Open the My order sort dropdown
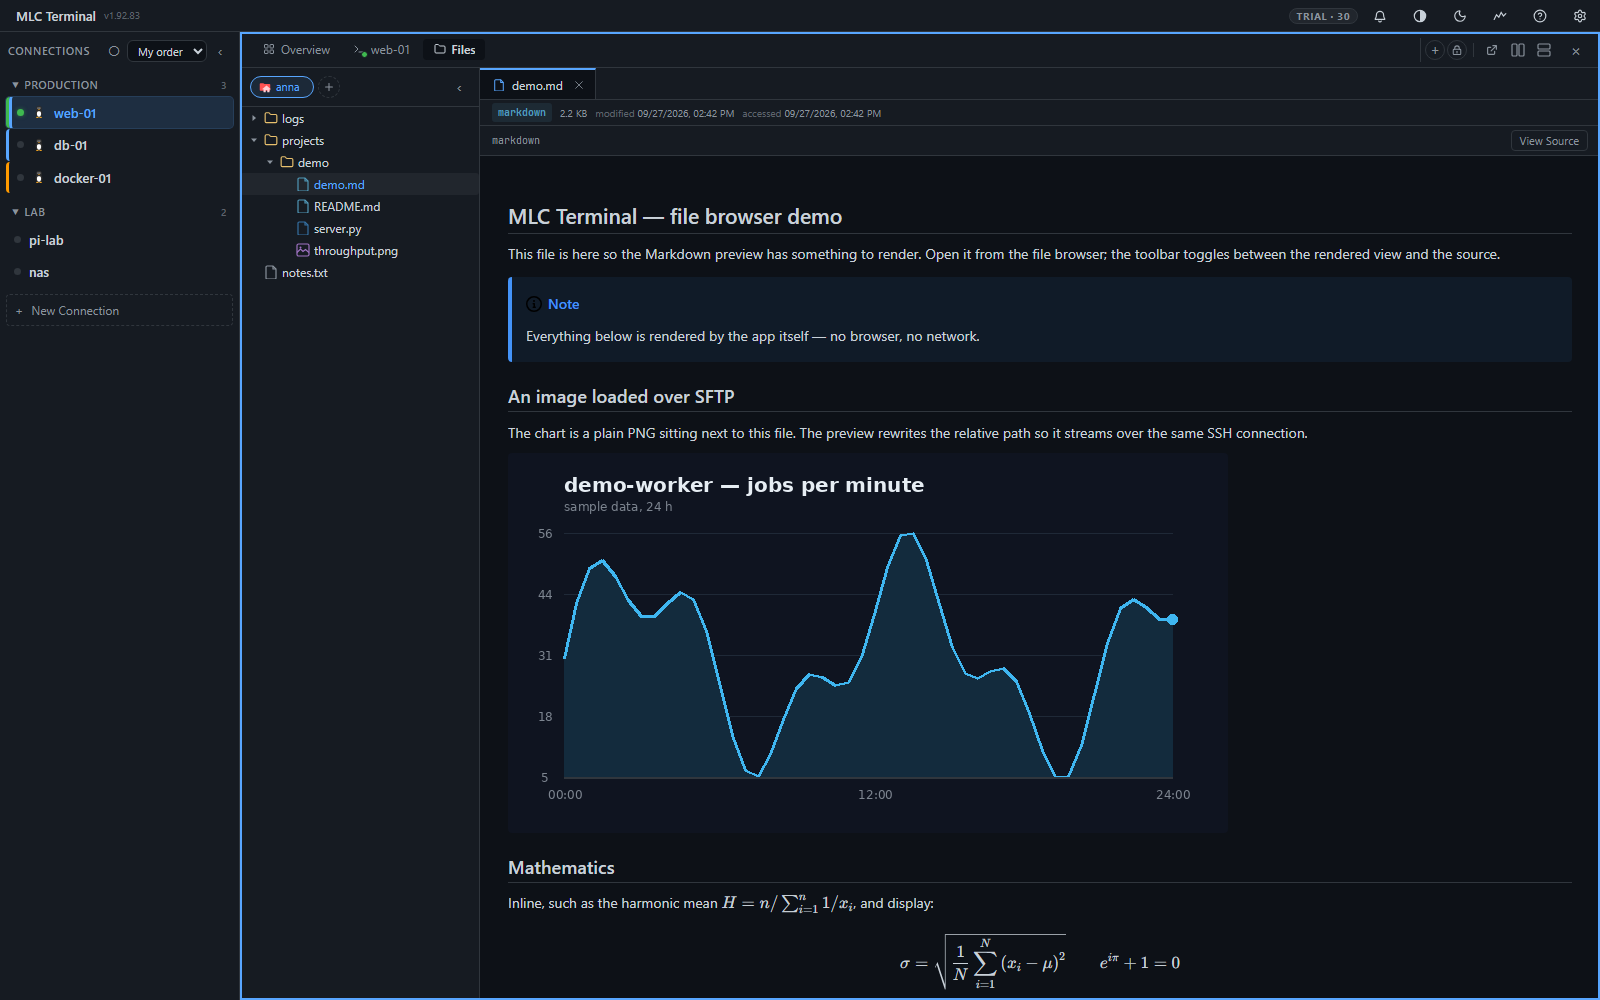The height and width of the screenshot is (1000, 1600). (167, 51)
